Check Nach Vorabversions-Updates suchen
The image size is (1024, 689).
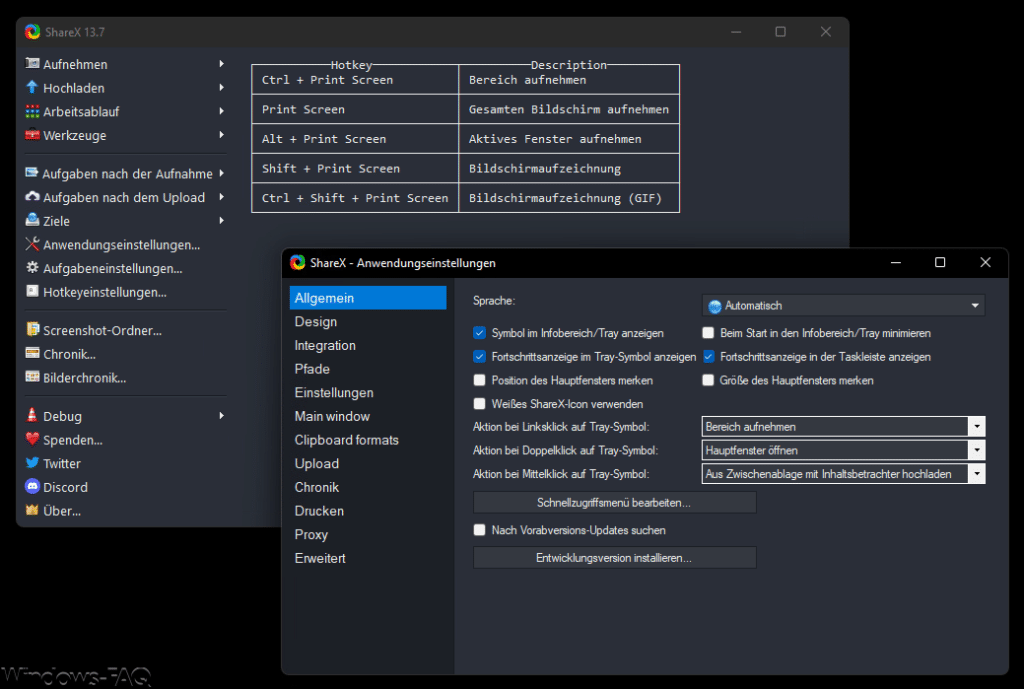coord(479,530)
